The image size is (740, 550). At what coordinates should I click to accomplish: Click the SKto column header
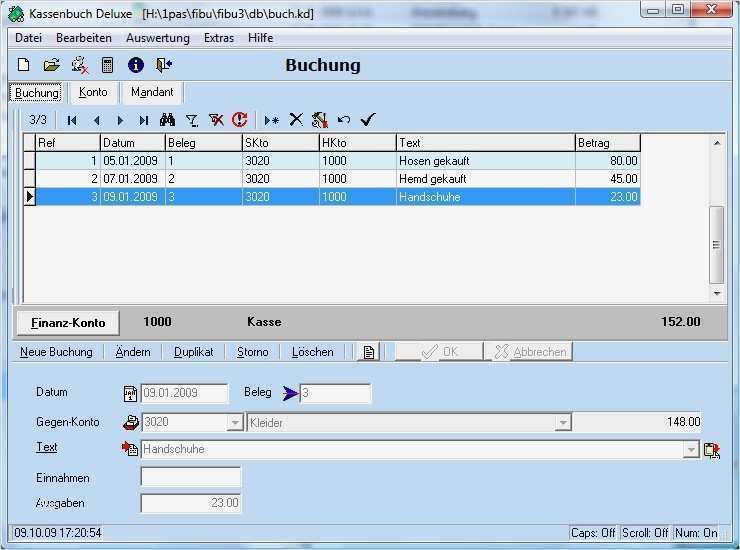coord(280,143)
